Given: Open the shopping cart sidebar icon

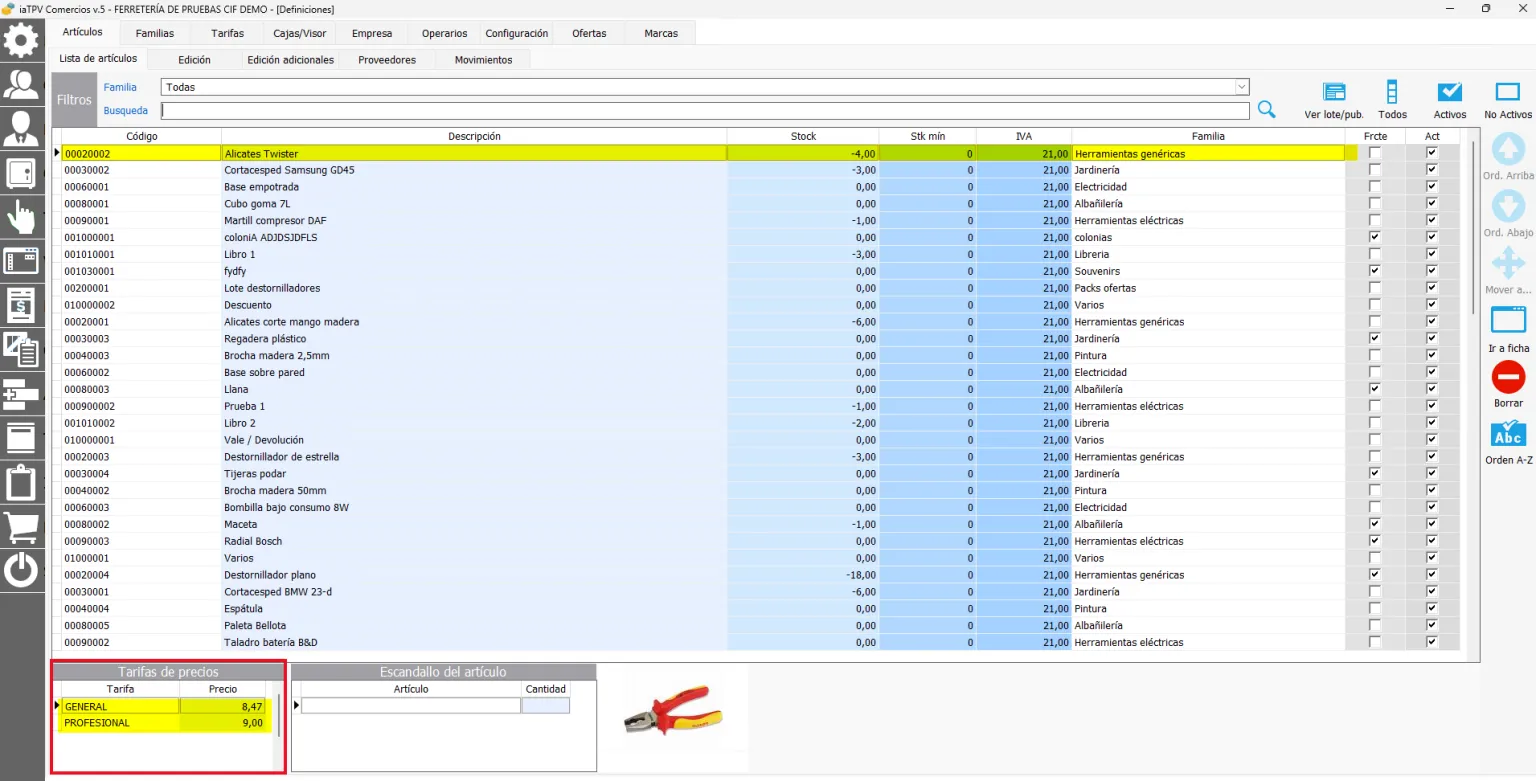Looking at the screenshot, I should click(x=22, y=526).
